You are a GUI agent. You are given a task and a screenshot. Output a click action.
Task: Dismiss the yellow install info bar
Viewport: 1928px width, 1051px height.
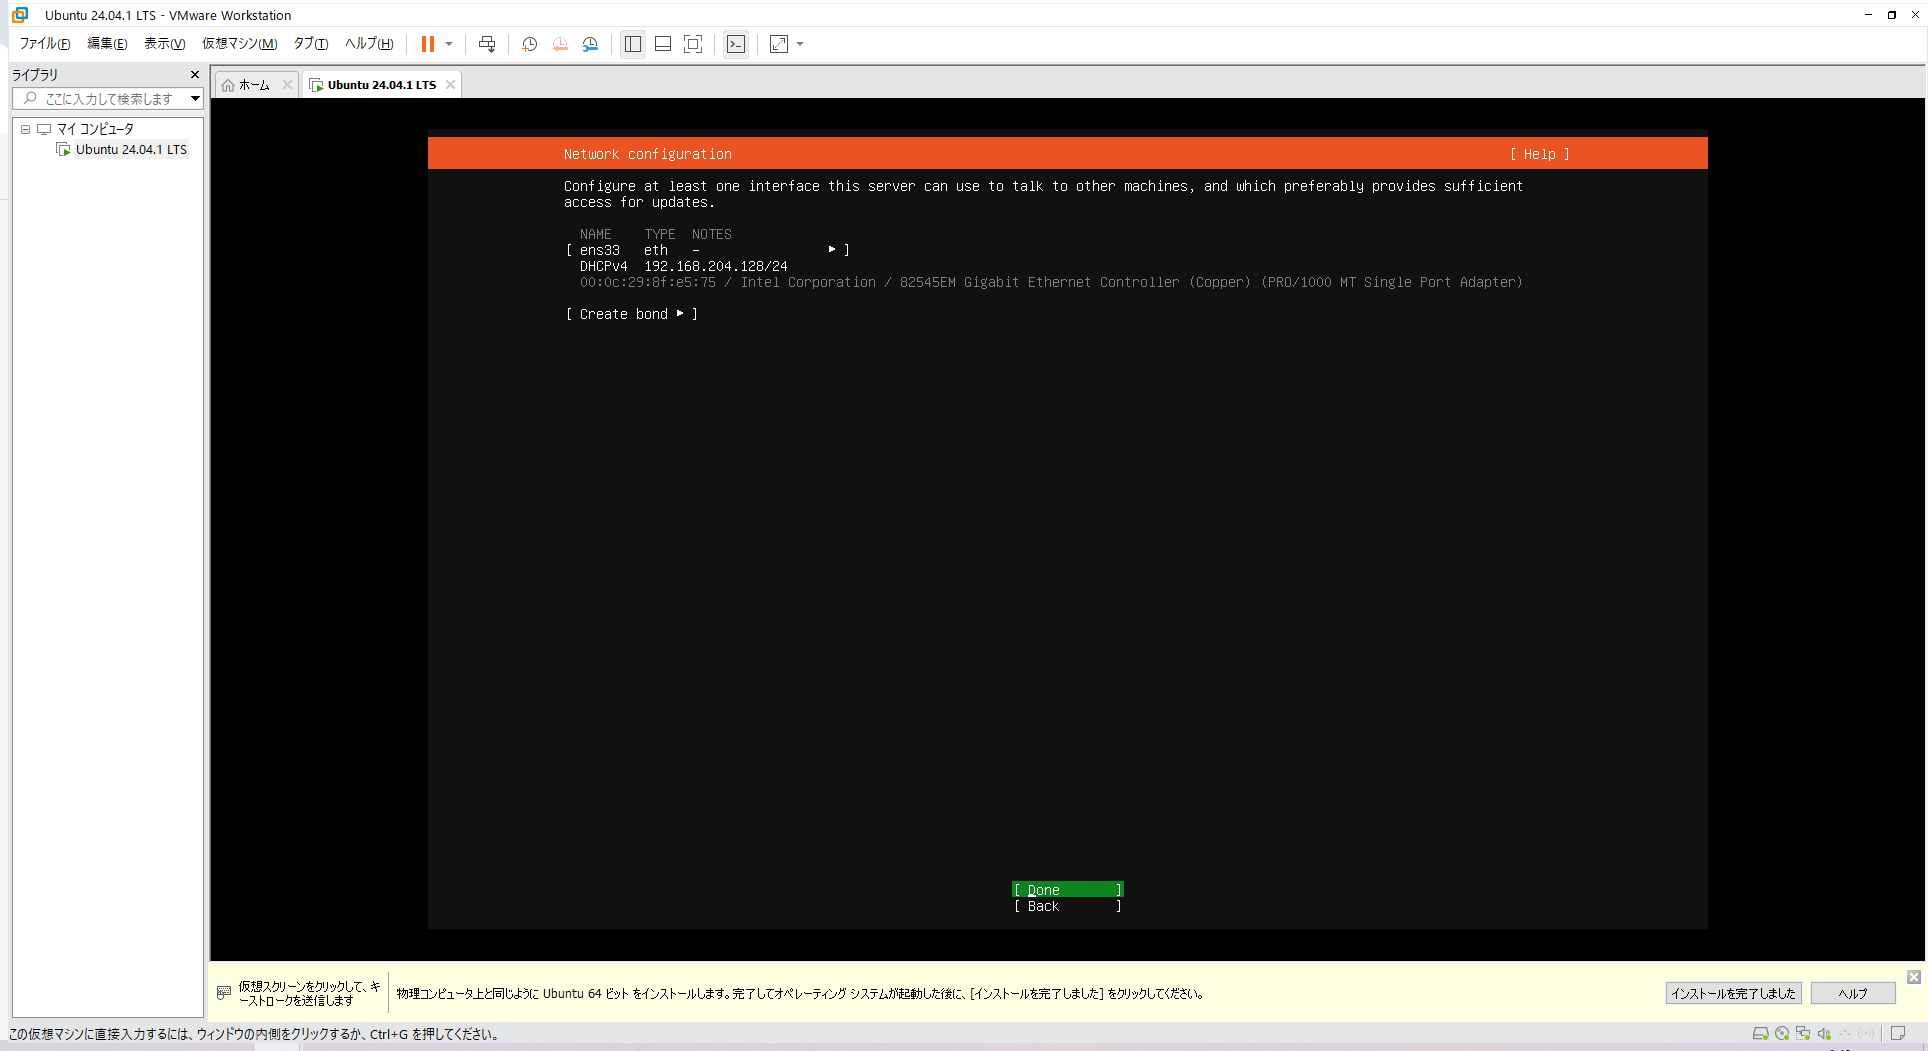point(1913,977)
